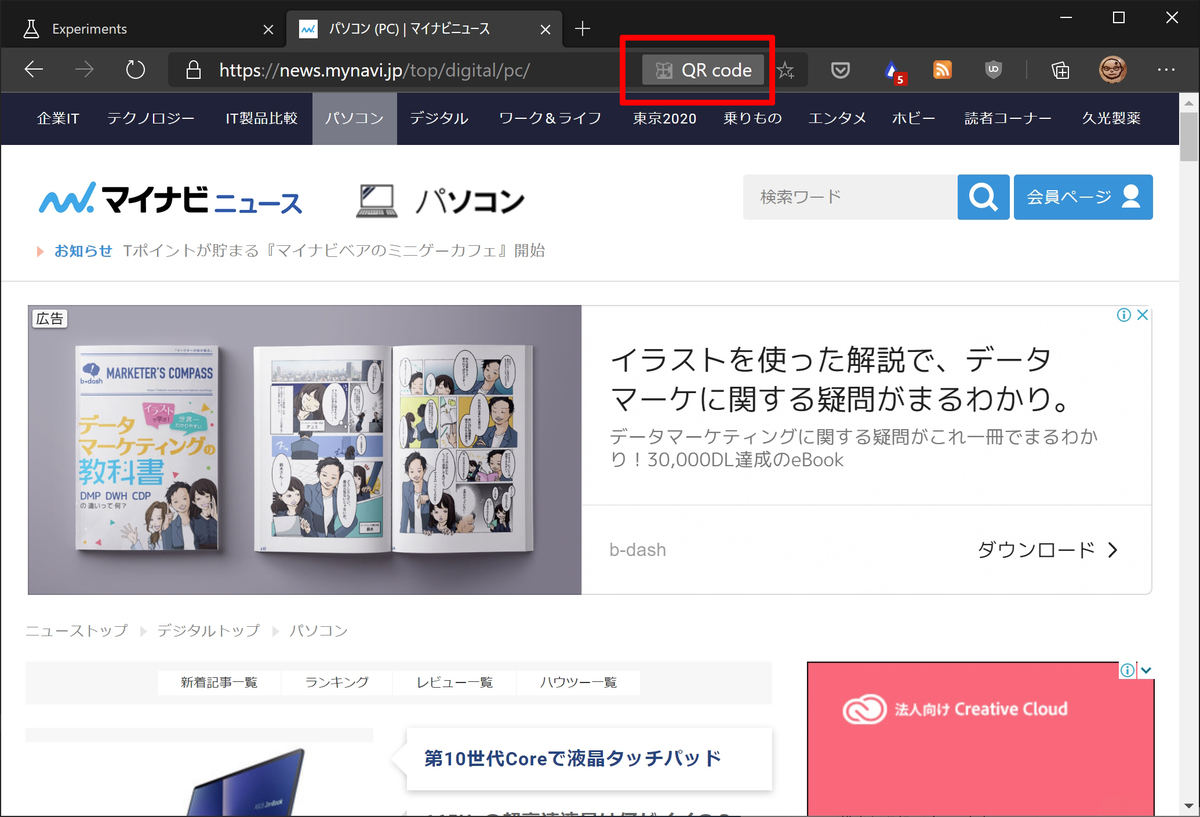Open the レビュー一覧 section tab

click(x=455, y=682)
